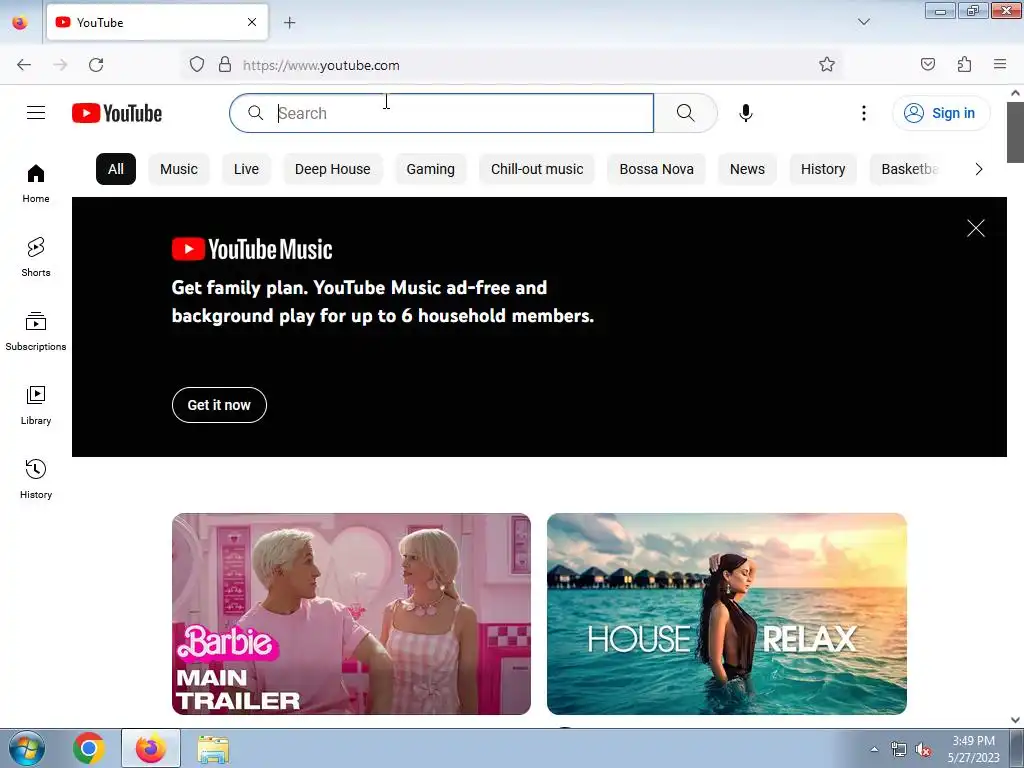Open Firefox extensions puzzle icon
The height and width of the screenshot is (768, 1024).
pyautogui.click(x=965, y=64)
